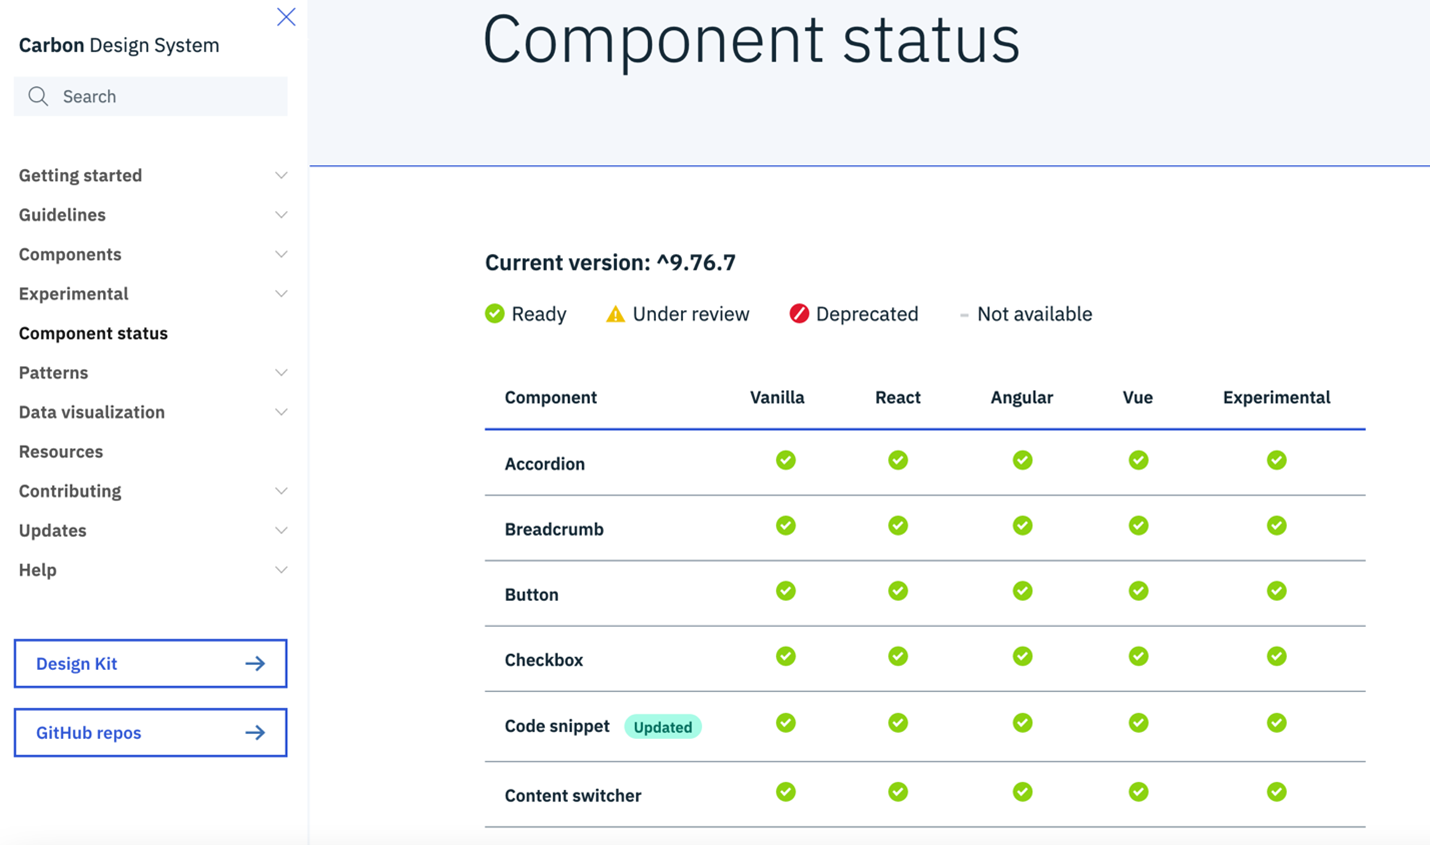
Task: Click the Button row React status icon
Action: pyautogui.click(x=897, y=591)
